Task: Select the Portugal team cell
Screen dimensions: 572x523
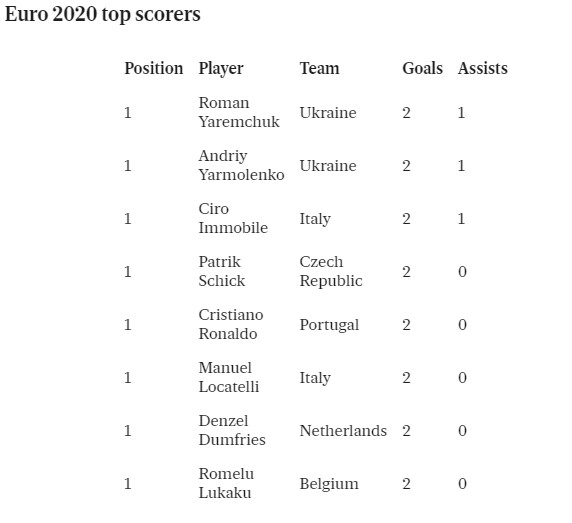Action: pyautogui.click(x=329, y=325)
